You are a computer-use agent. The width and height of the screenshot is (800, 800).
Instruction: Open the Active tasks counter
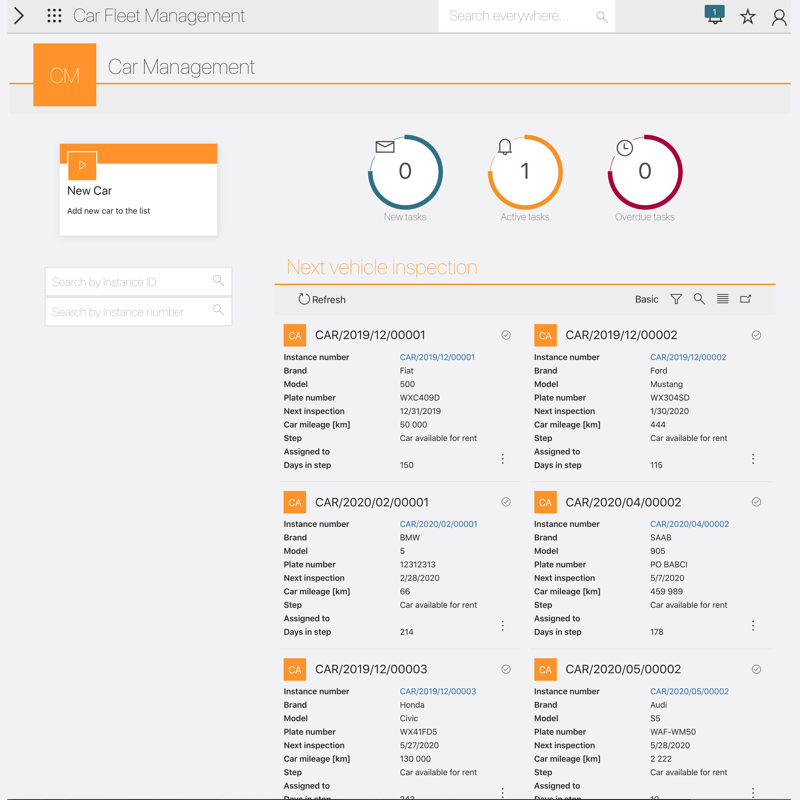525,172
